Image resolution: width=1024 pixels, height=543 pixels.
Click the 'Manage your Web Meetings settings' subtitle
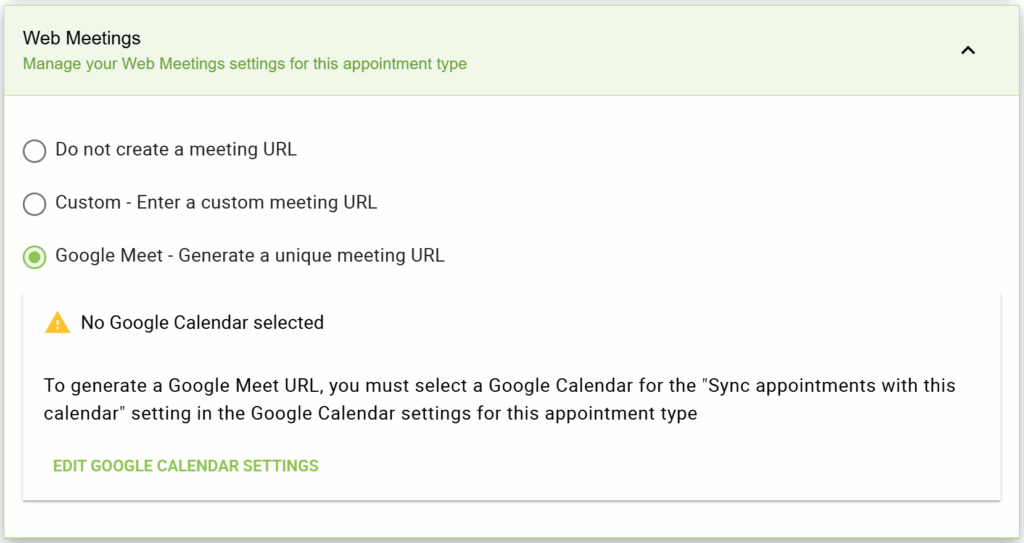coord(245,64)
